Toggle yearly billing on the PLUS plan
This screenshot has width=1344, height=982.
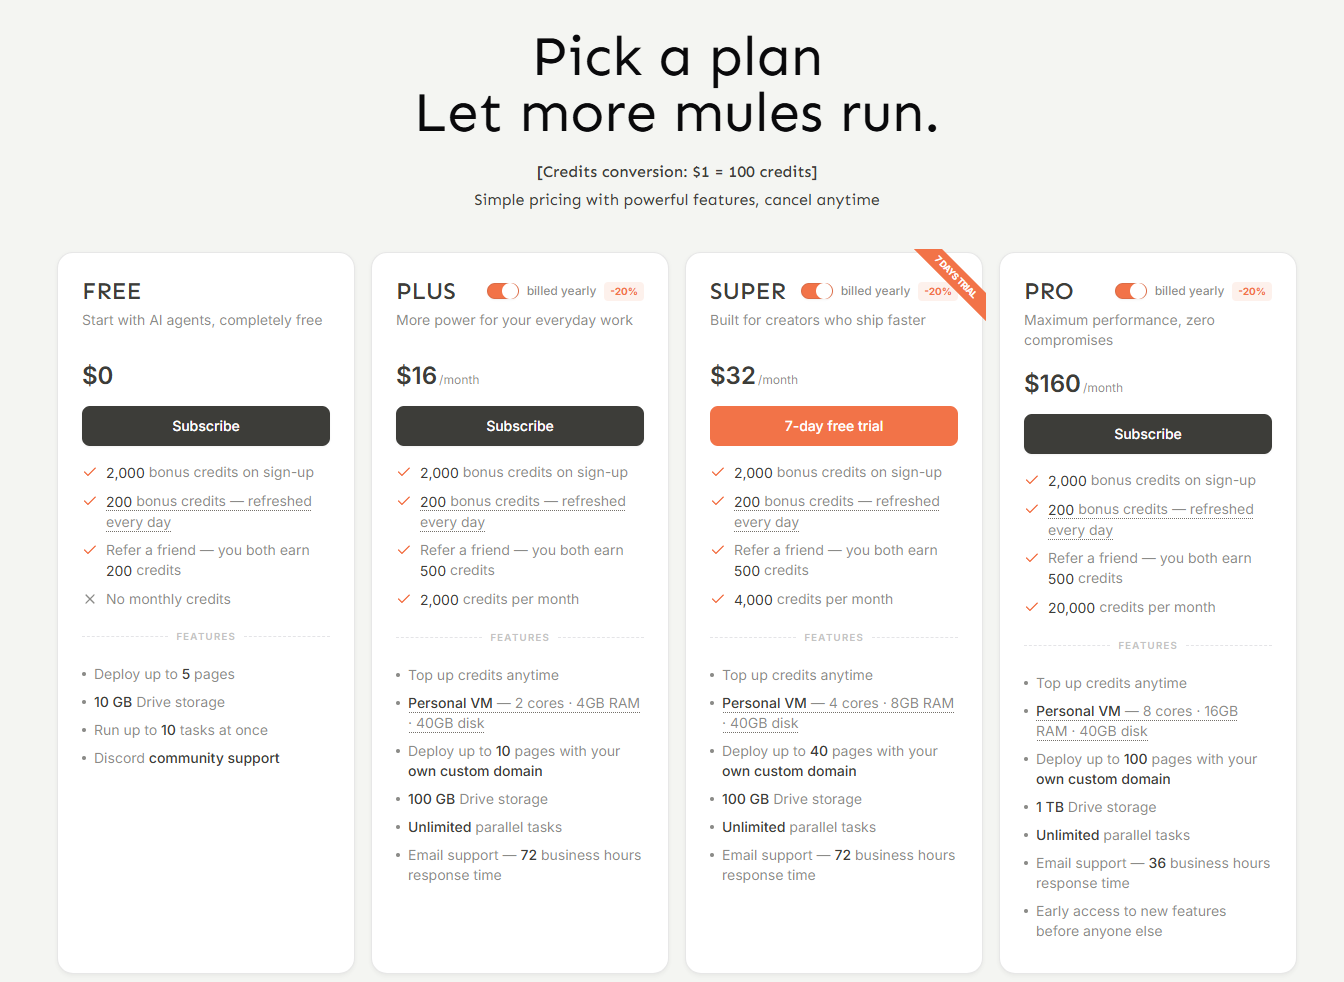[503, 291]
